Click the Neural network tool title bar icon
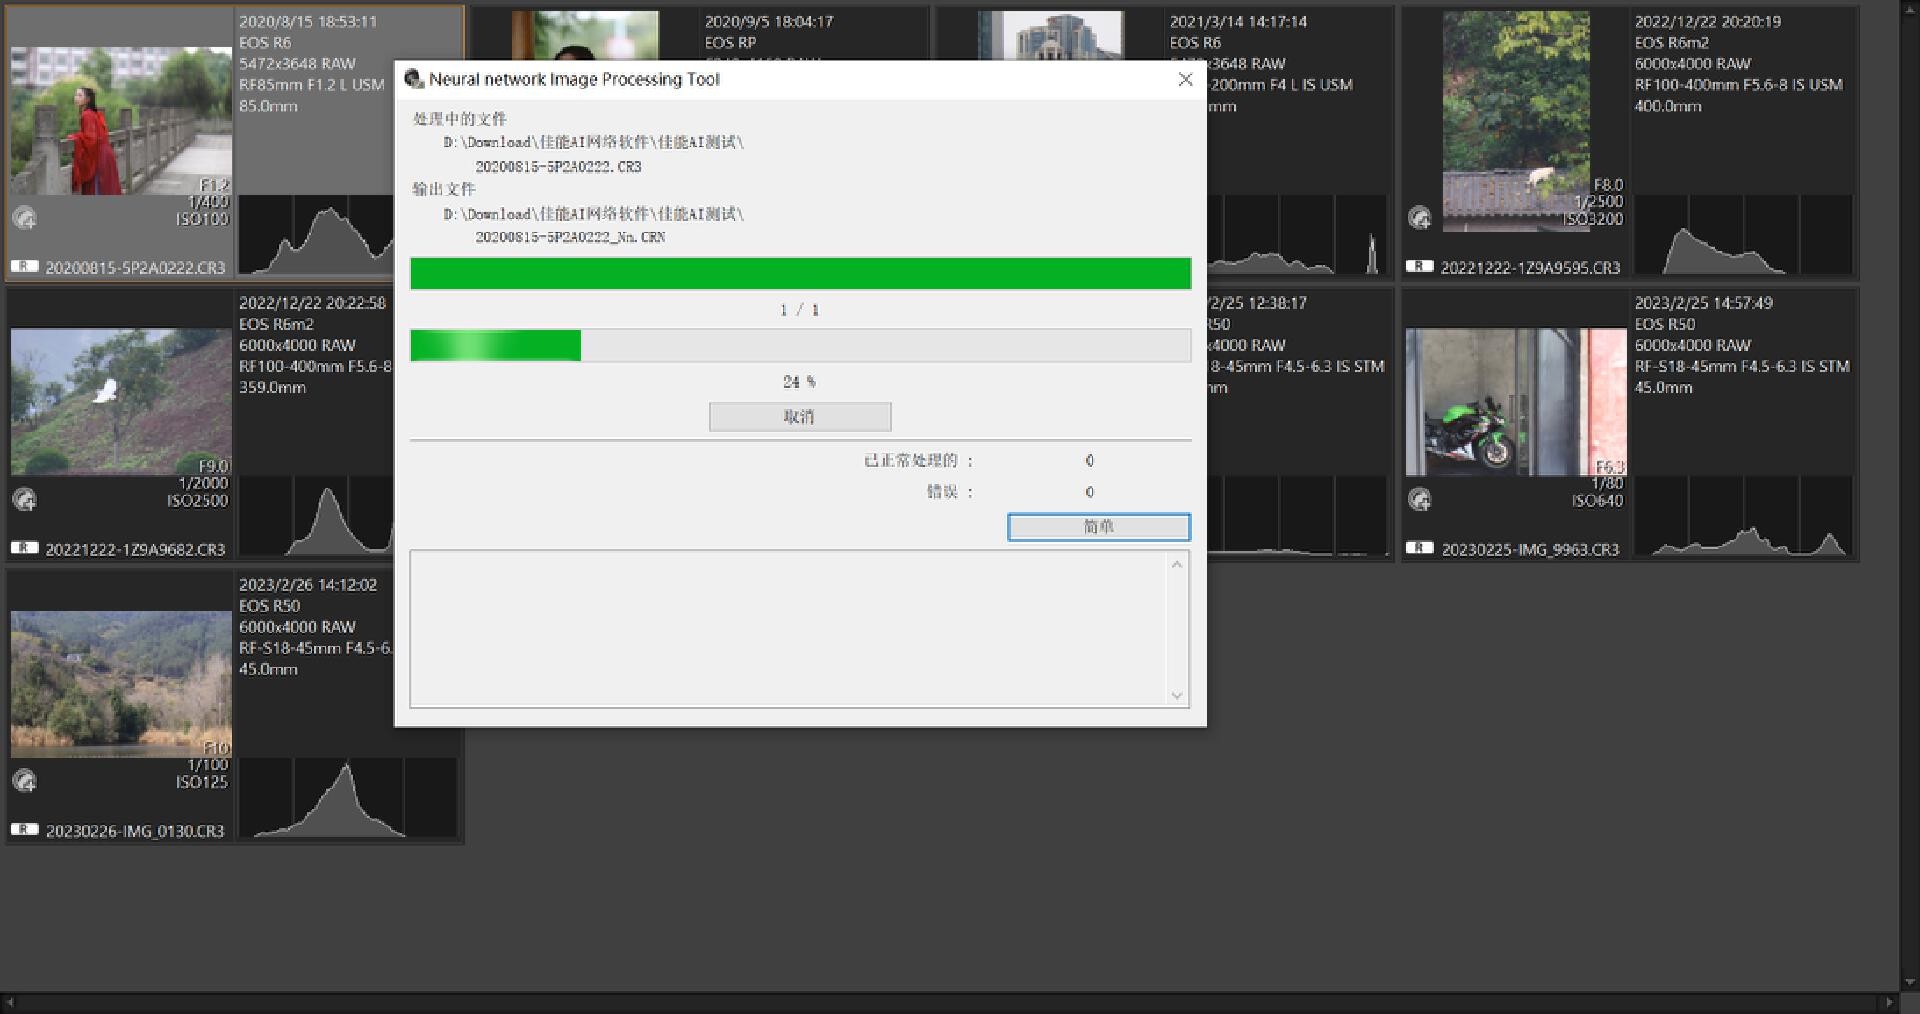Viewport: 1920px width, 1014px height. (x=414, y=79)
